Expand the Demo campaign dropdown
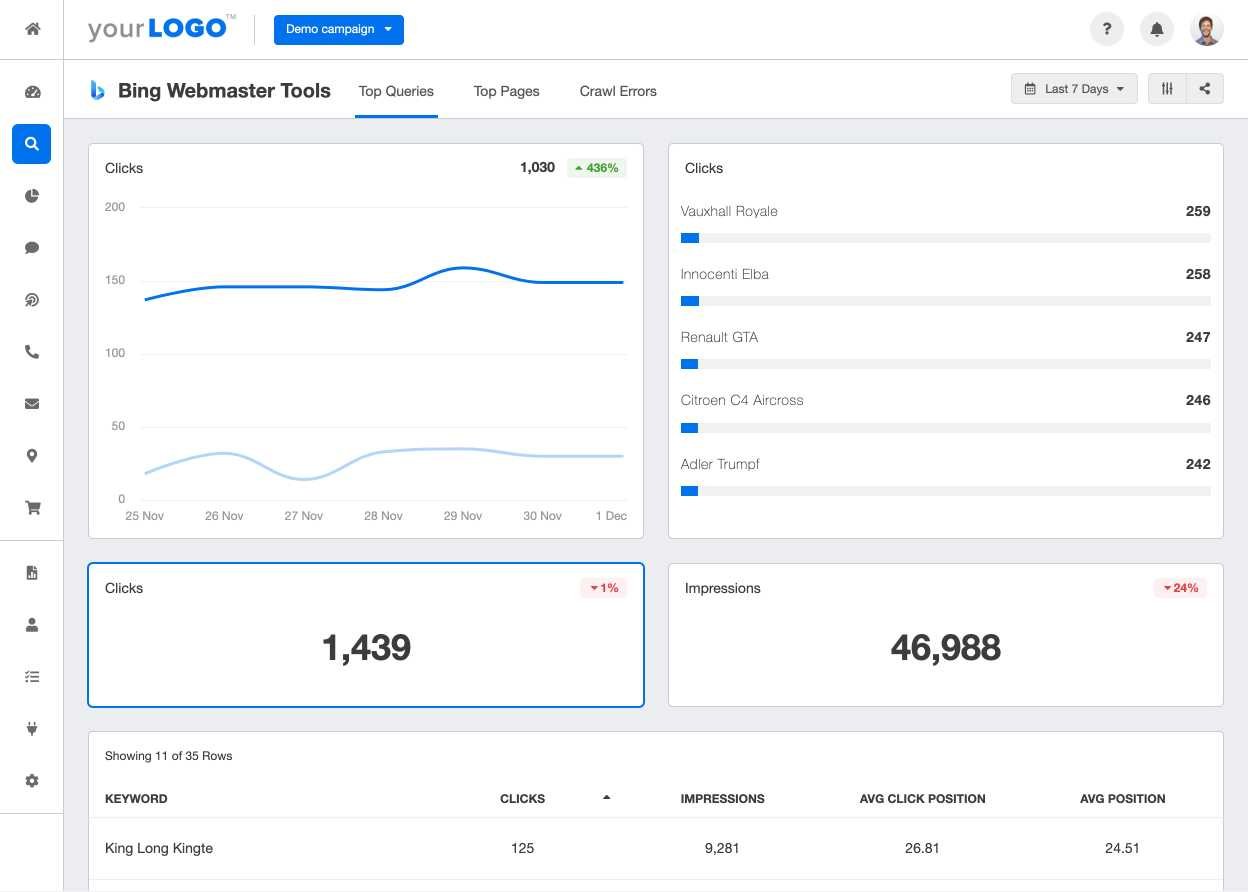 pyautogui.click(x=339, y=29)
